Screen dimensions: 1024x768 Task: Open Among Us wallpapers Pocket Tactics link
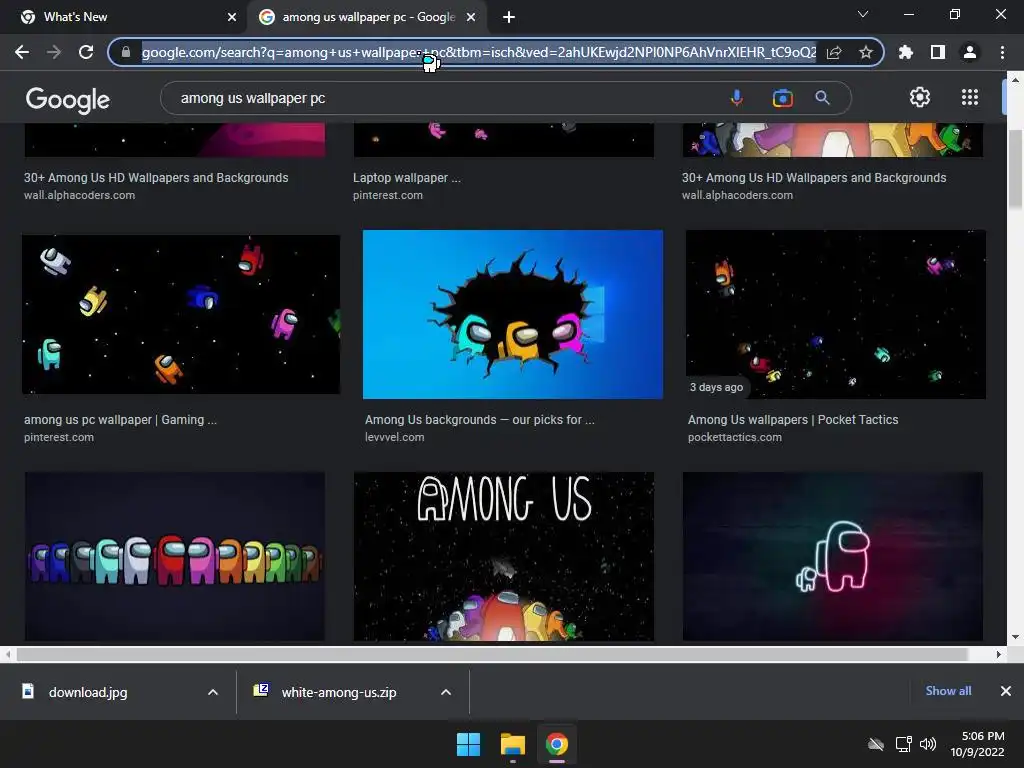coord(793,420)
